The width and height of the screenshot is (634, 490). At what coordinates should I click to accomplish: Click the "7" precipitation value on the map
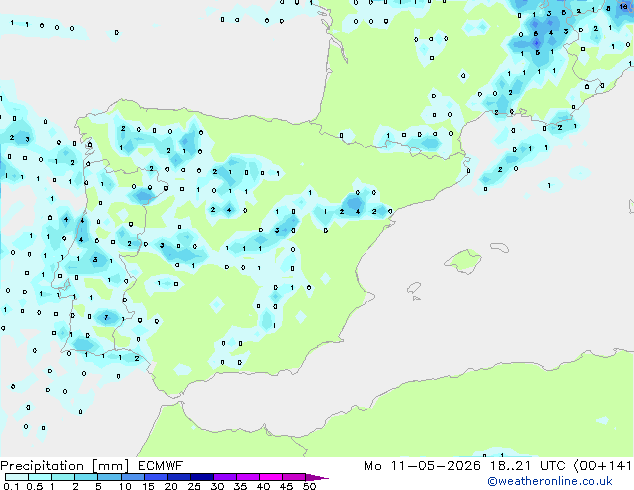click(106, 317)
